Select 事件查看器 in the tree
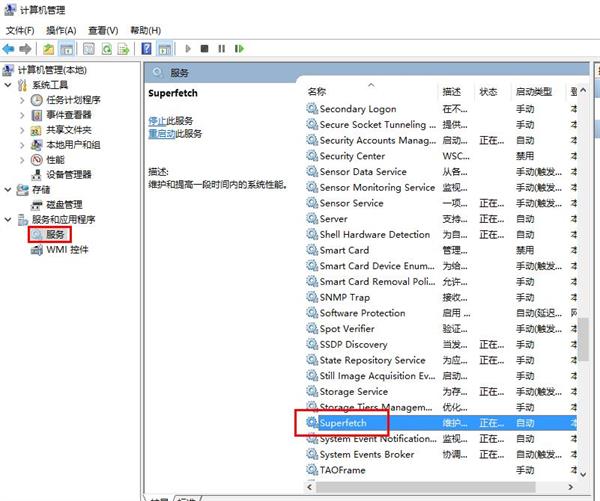This screenshot has height=501, width=600. point(69,115)
